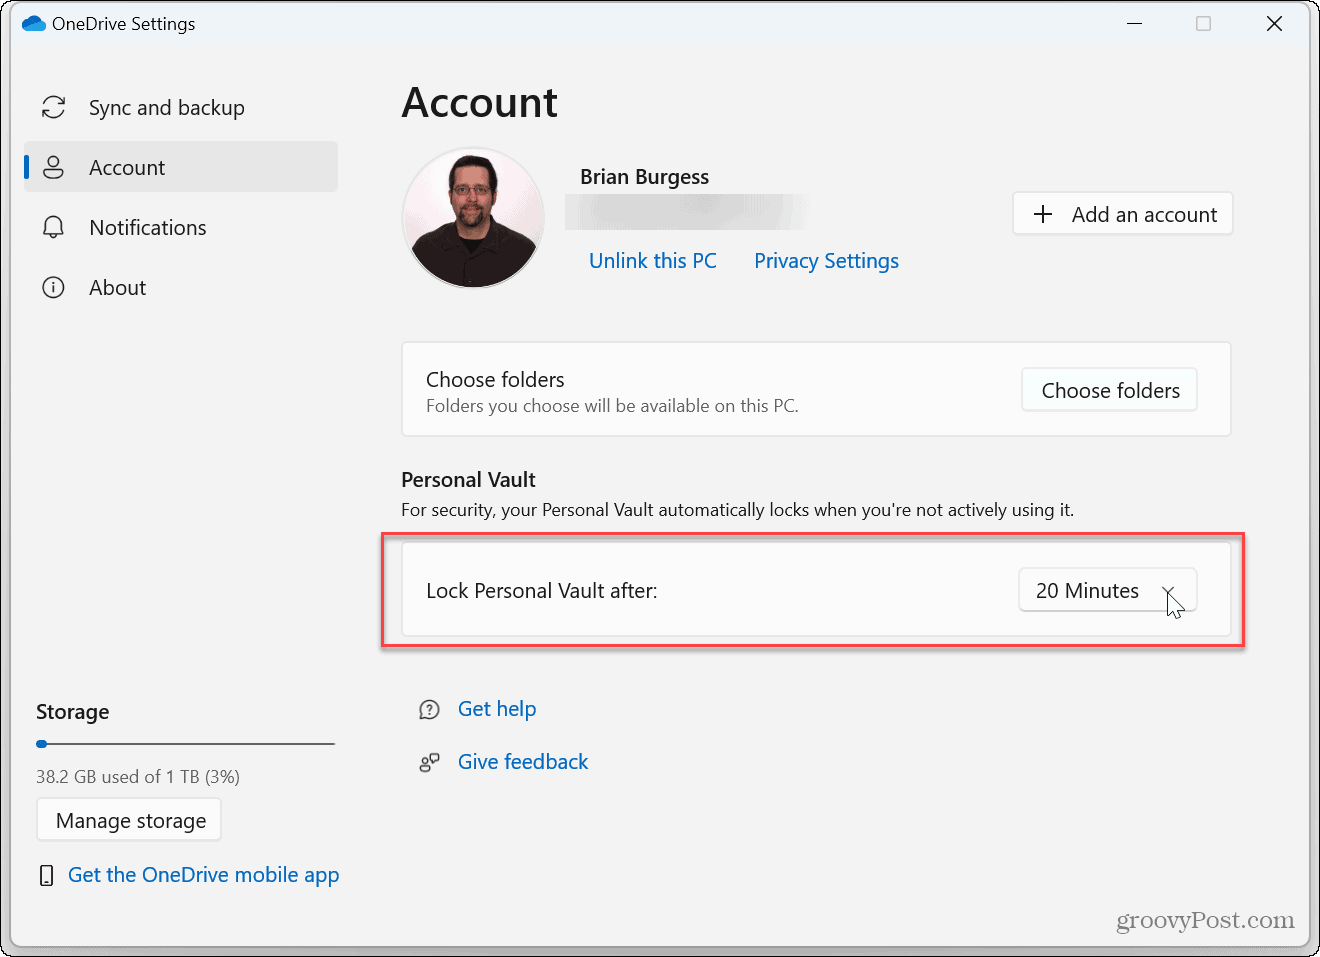This screenshot has width=1320, height=957.
Task: Click the Notifications bell icon
Action: tap(54, 227)
